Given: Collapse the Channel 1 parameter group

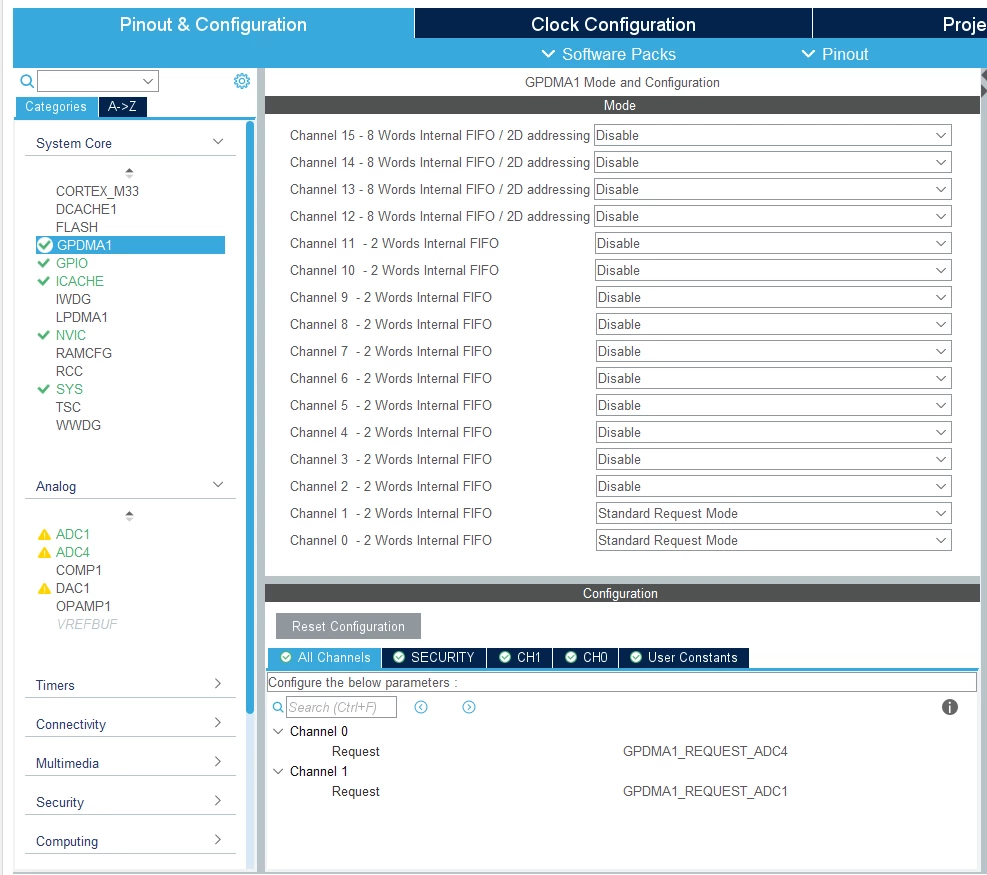Looking at the screenshot, I should coord(278,771).
